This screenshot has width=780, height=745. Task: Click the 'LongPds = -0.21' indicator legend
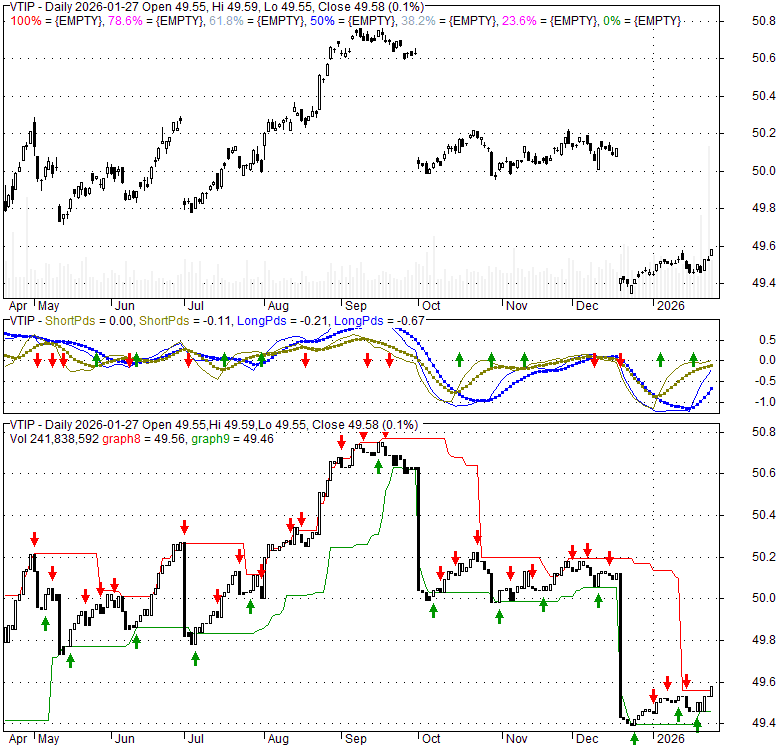pos(282,321)
